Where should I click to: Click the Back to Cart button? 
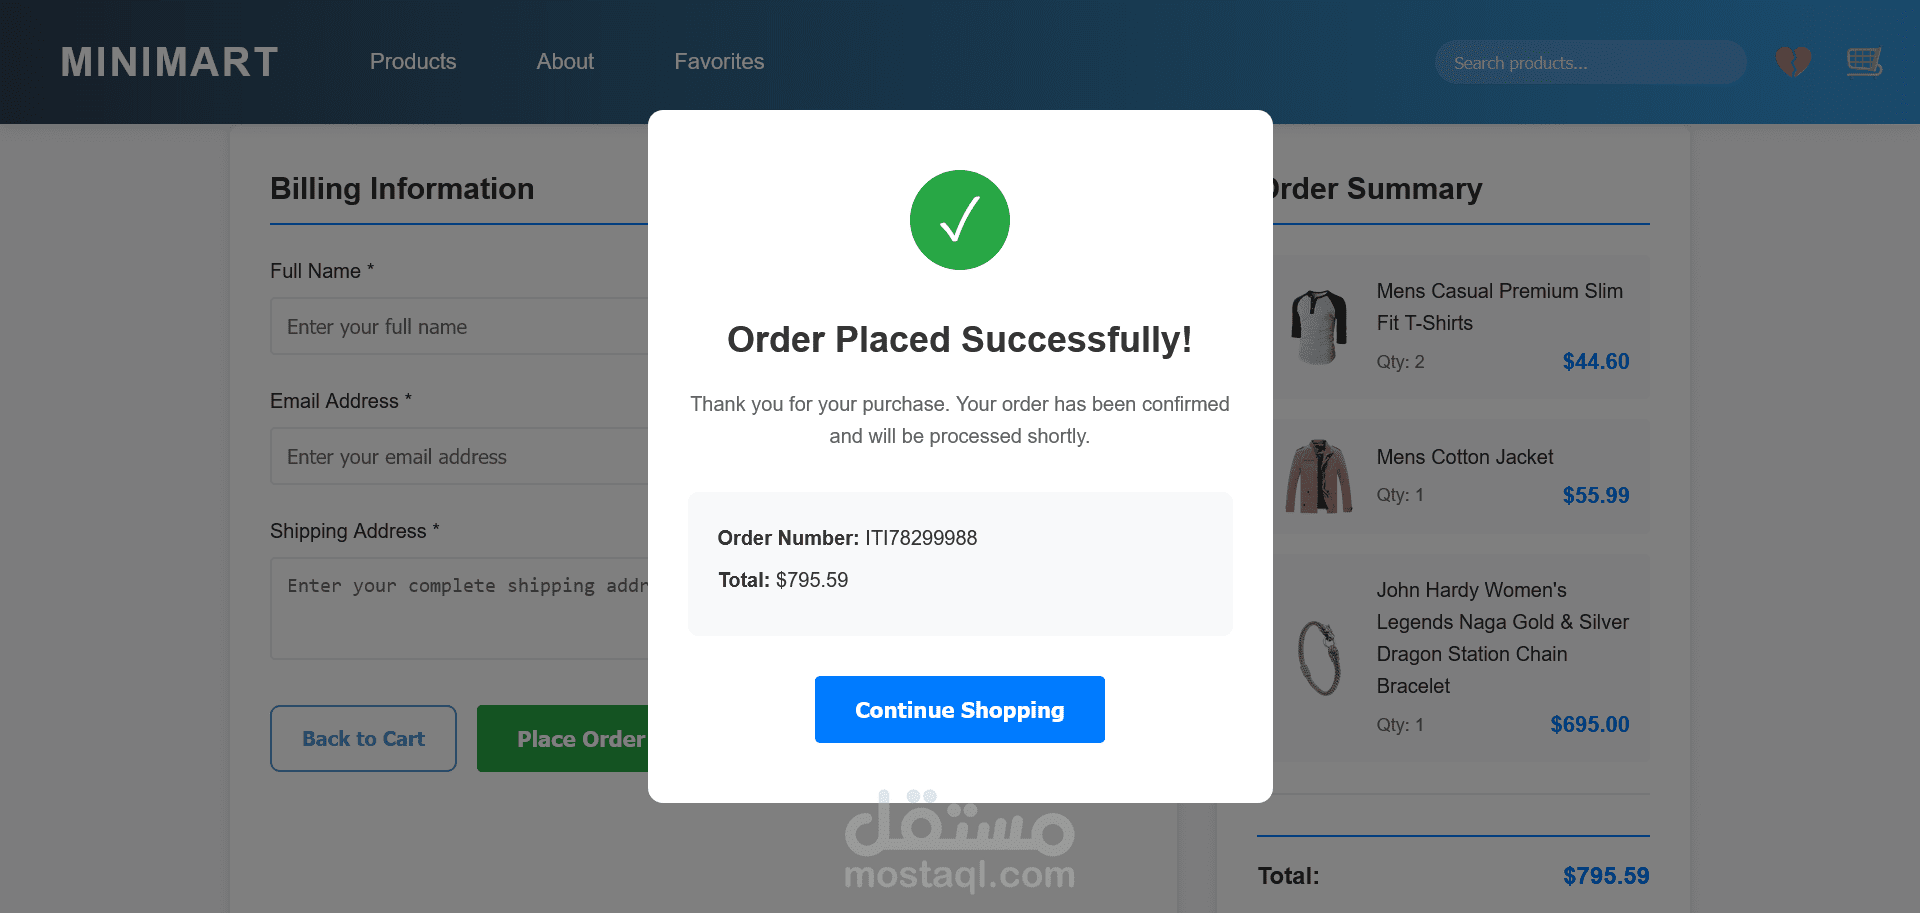pyautogui.click(x=363, y=739)
